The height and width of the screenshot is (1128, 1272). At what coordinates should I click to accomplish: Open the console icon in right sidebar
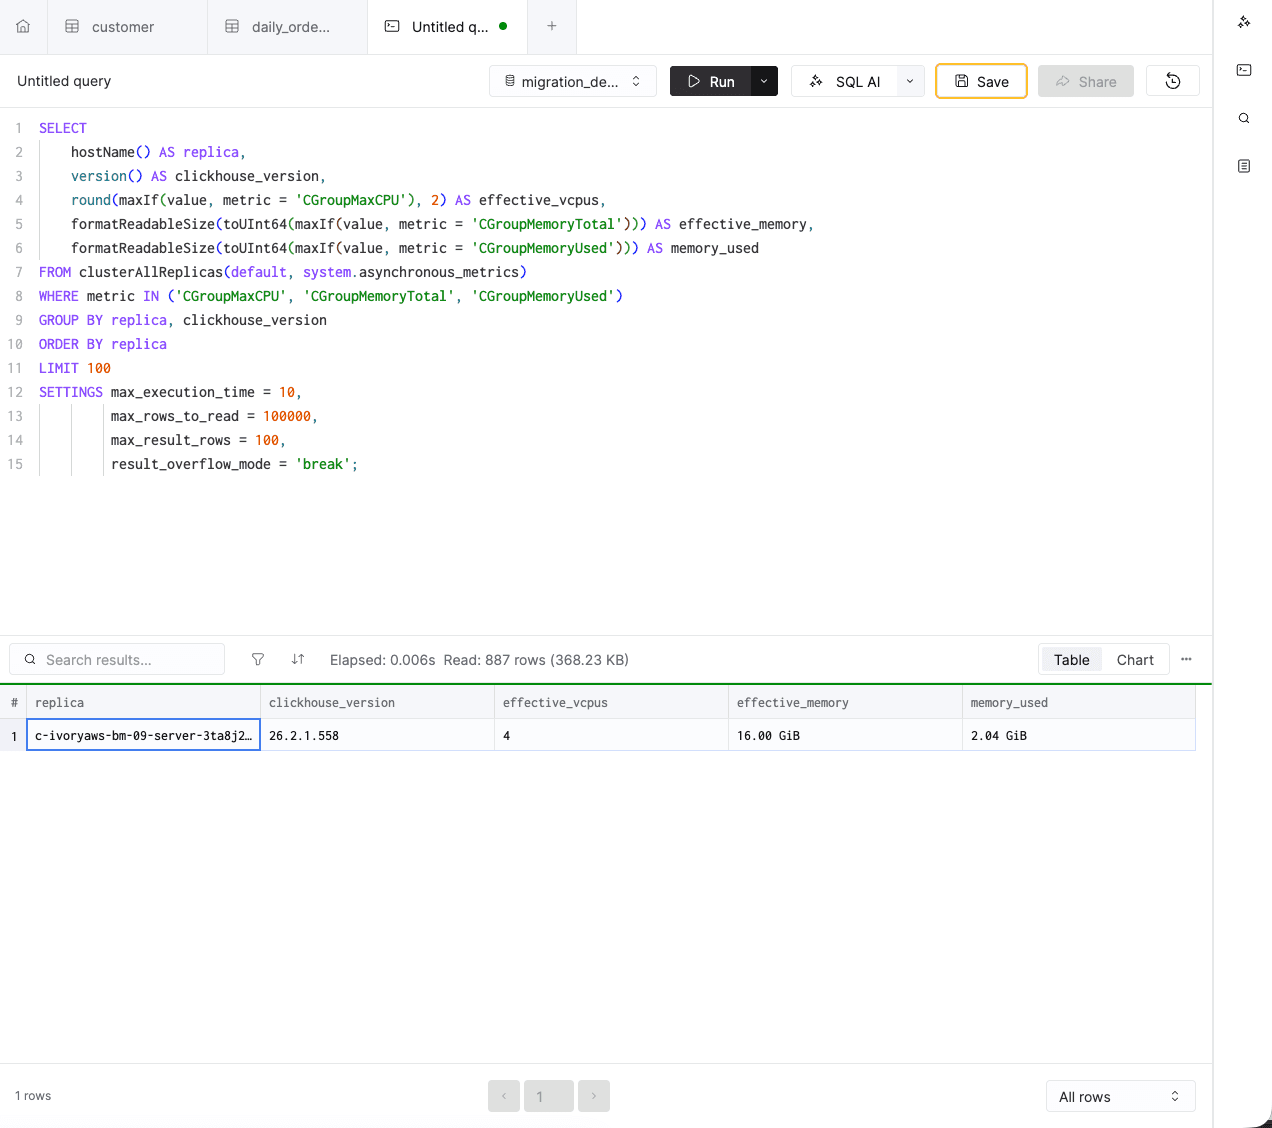[1244, 70]
